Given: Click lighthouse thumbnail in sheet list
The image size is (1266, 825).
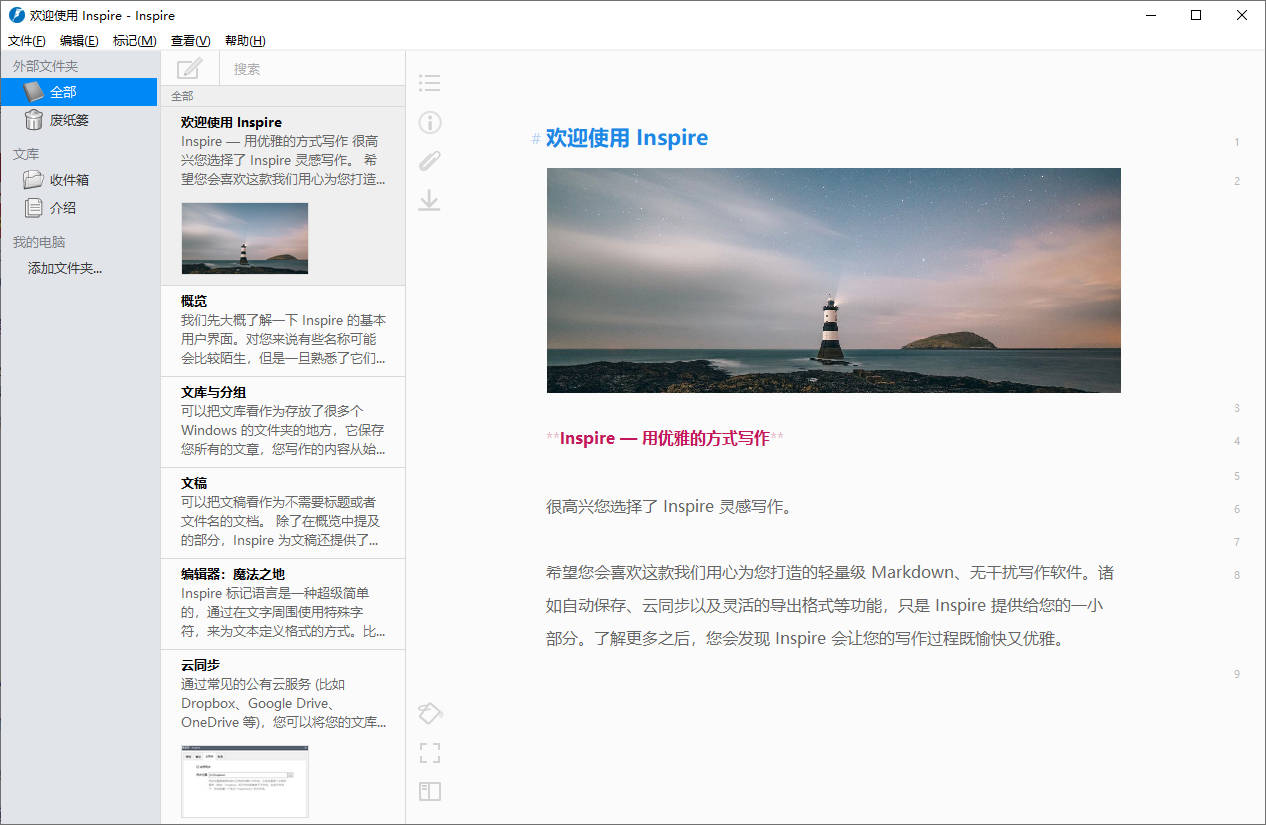Looking at the screenshot, I should pyautogui.click(x=245, y=238).
